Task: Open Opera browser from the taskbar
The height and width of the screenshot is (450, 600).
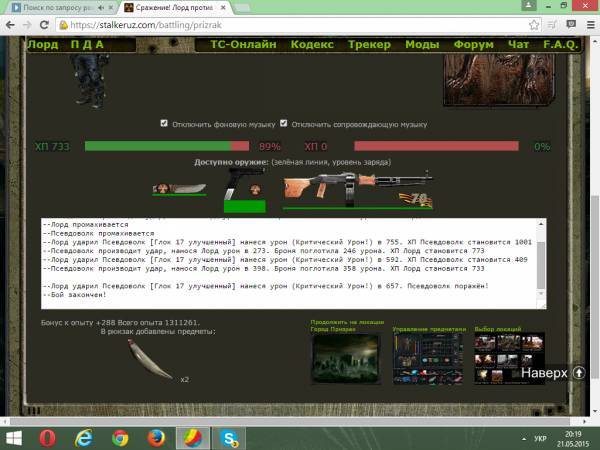Action: [x=49, y=437]
